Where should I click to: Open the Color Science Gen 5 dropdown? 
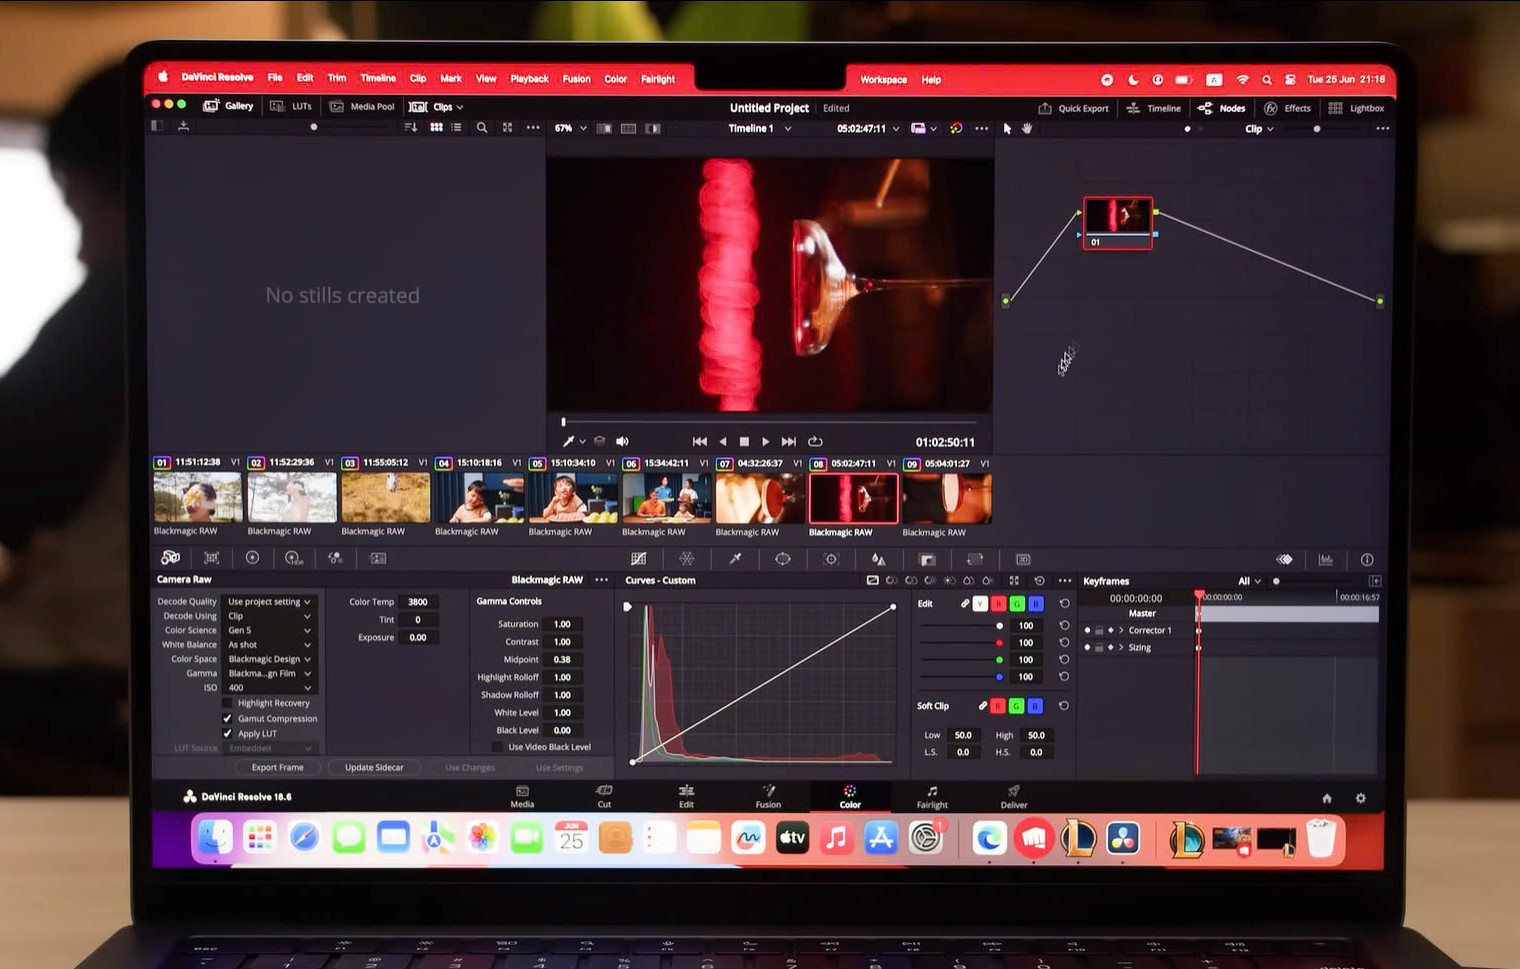(269, 630)
